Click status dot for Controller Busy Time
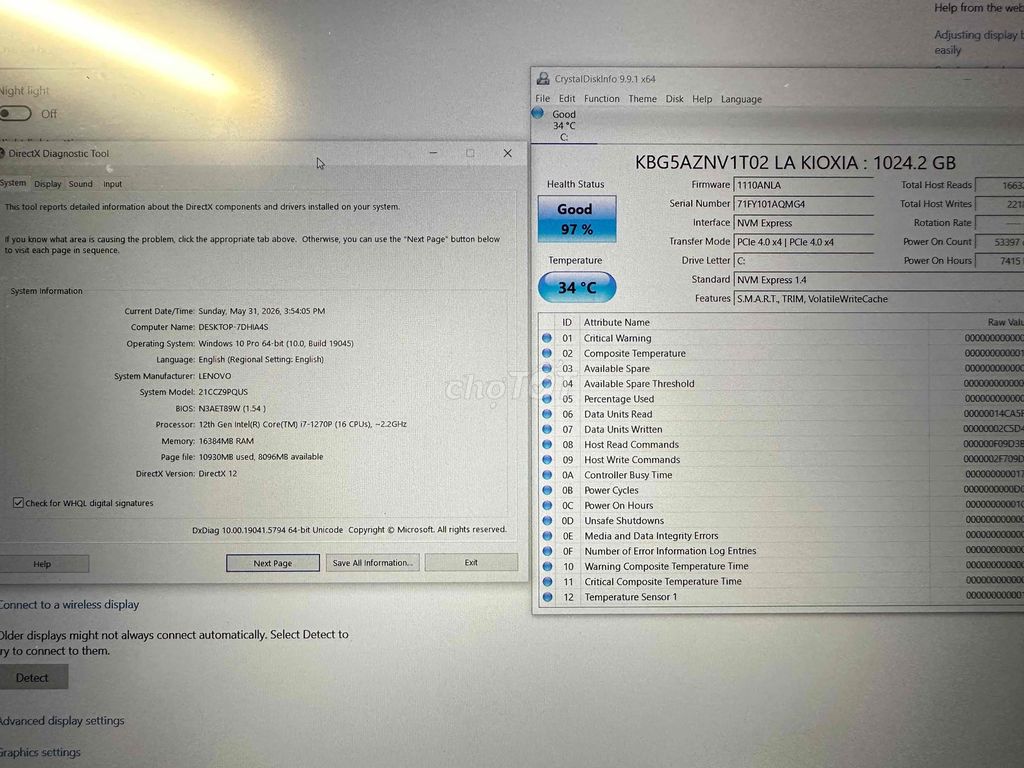Screen dimensions: 1024x768 click(x=547, y=475)
